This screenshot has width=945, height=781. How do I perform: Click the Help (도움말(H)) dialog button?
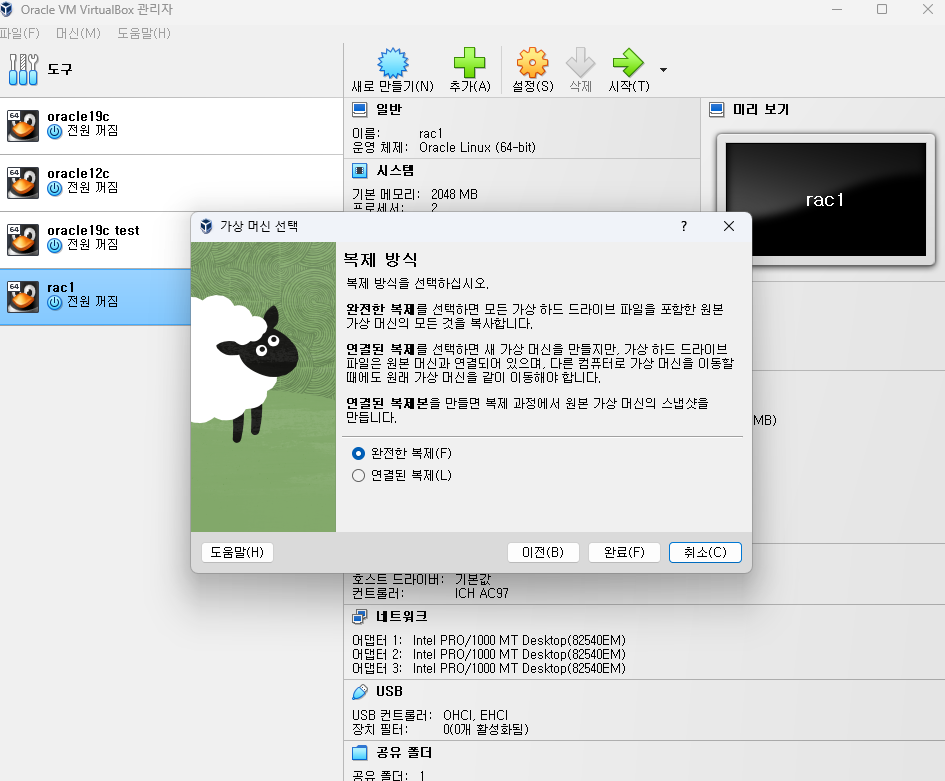(237, 552)
